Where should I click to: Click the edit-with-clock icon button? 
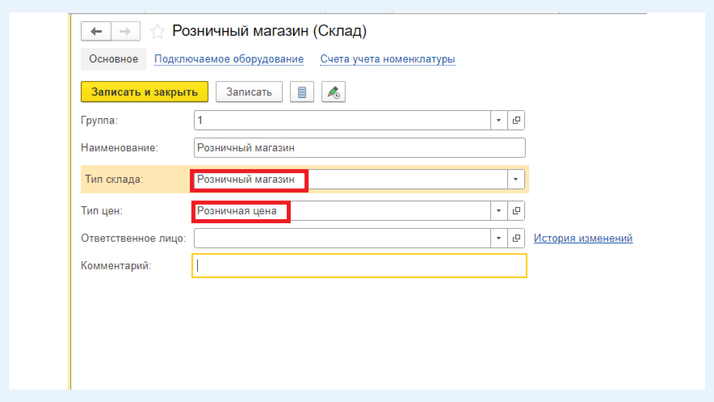[333, 92]
